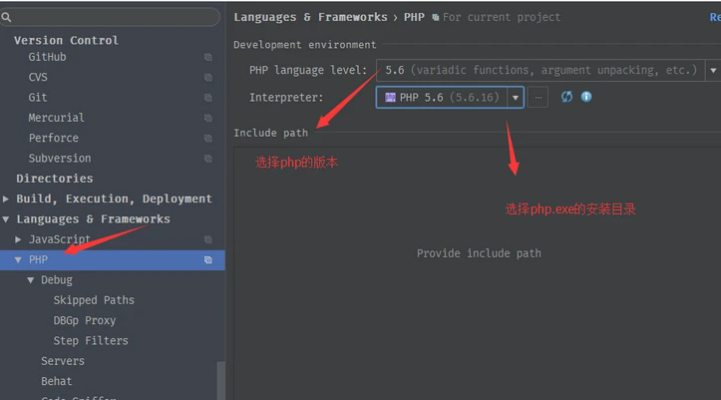This screenshot has height=400, width=721.
Task: Click the project-scope icon beside Mercurial
Action: click(208, 118)
